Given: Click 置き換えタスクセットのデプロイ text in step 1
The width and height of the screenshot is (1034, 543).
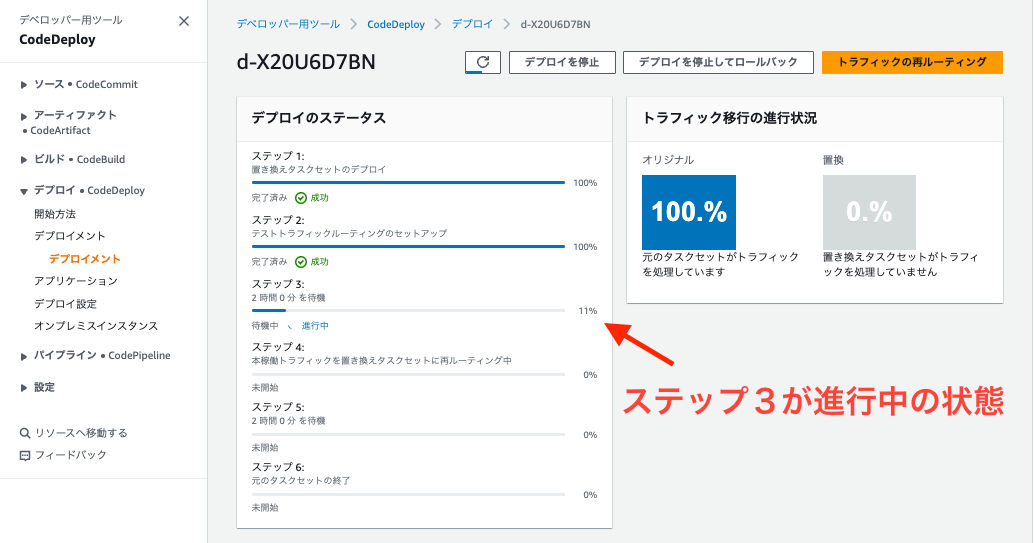Looking at the screenshot, I should point(319,170).
